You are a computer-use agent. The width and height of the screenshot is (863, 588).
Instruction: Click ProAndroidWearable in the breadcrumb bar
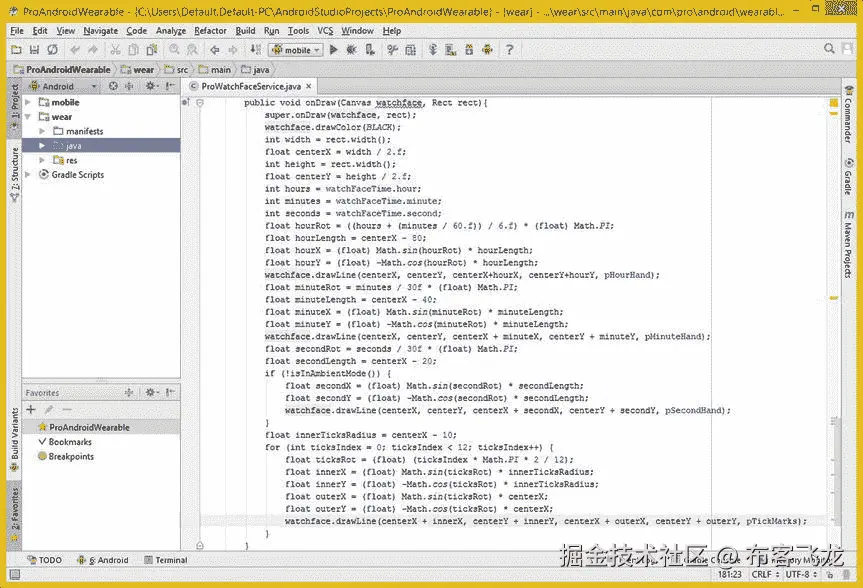tap(62, 70)
